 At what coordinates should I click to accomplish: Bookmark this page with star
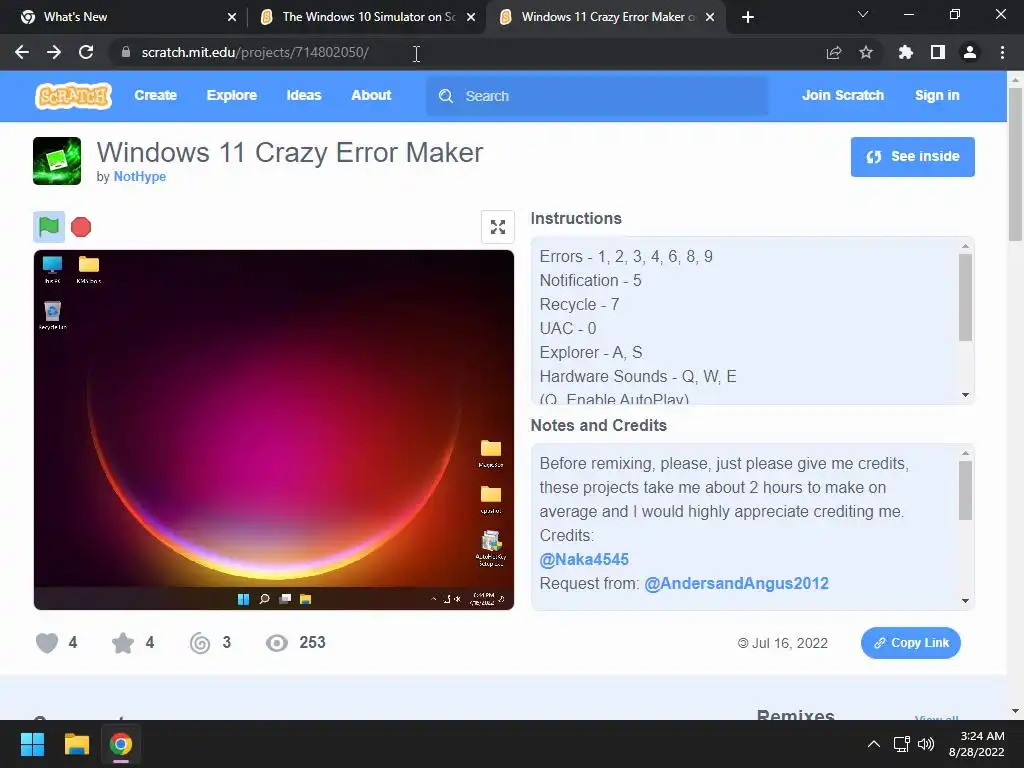tap(866, 52)
